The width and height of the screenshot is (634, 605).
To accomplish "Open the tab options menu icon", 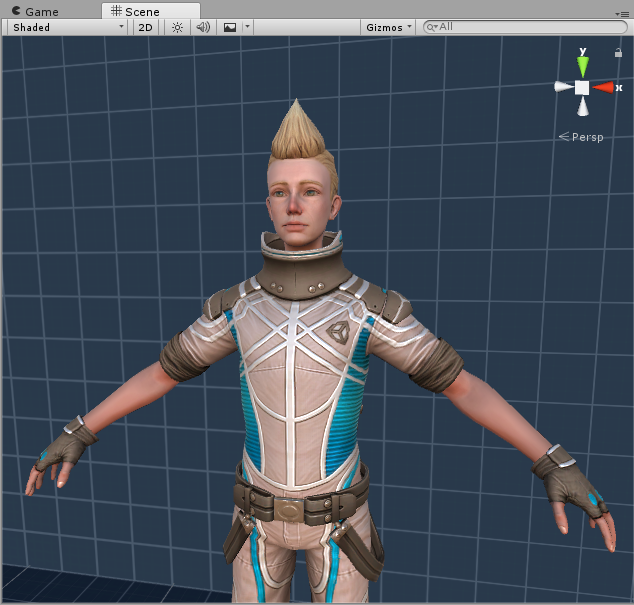I will [x=623, y=14].
